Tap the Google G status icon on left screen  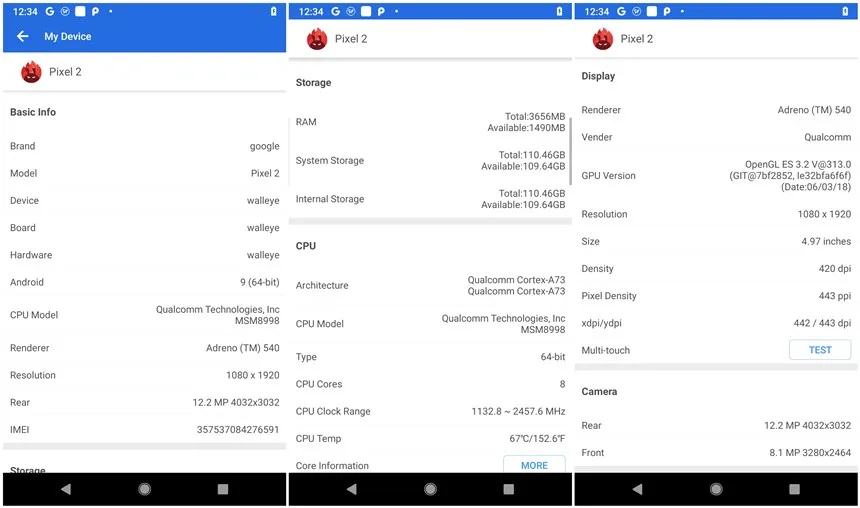(x=49, y=11)
